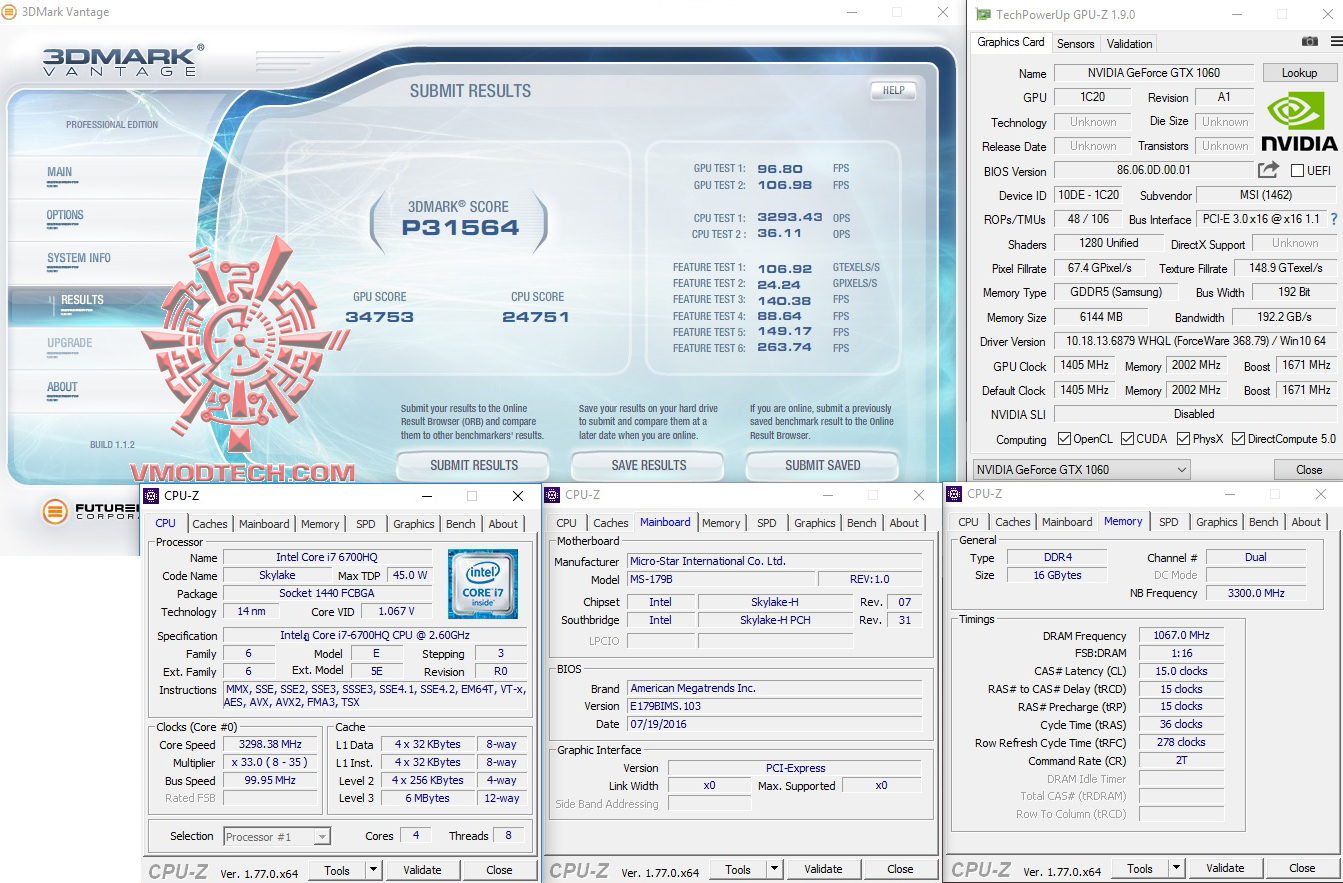The height and width of the screenshot is (883, 1343).
Task: Toggle the OpenCL checkbox
Action: coord(1065,439)
